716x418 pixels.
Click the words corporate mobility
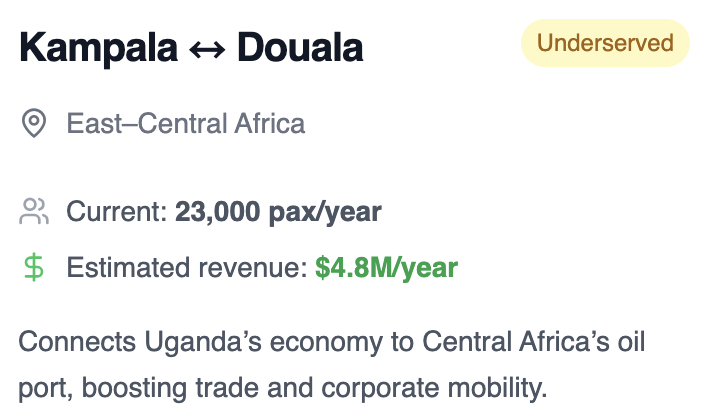pos(434,389)
